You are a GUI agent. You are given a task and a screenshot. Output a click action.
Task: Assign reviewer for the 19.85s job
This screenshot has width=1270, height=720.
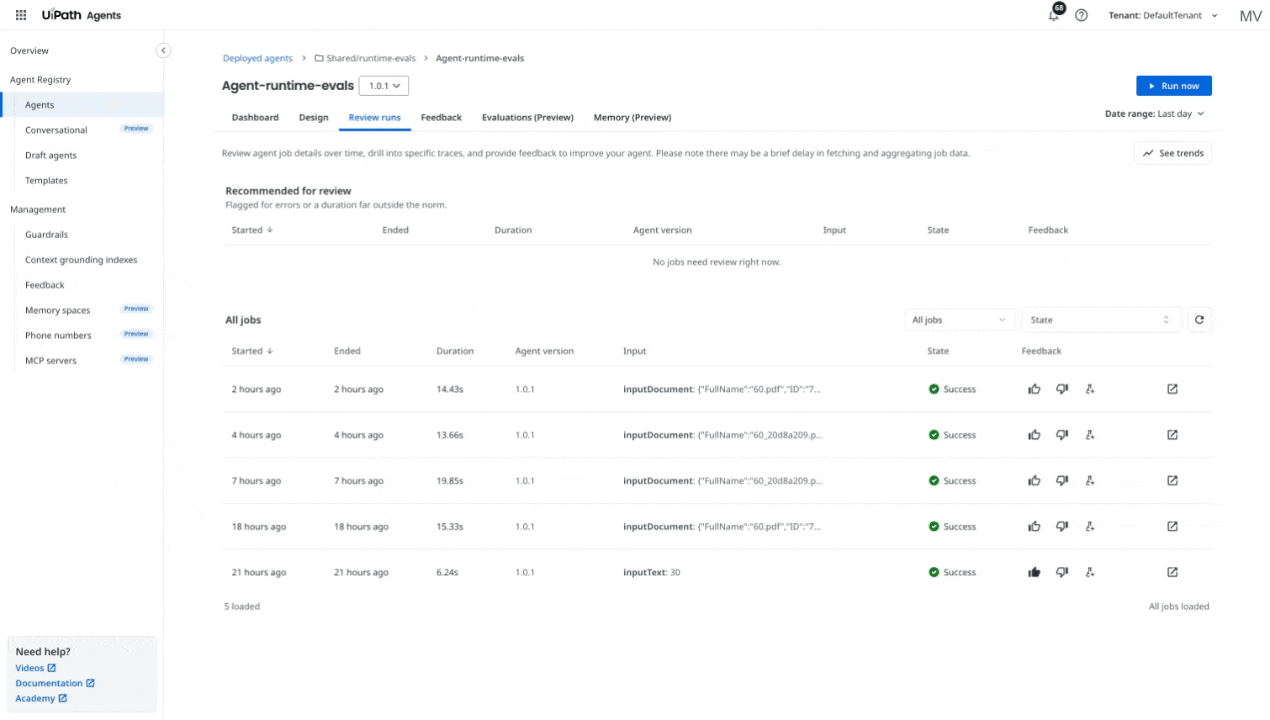tap(1090, 481)
